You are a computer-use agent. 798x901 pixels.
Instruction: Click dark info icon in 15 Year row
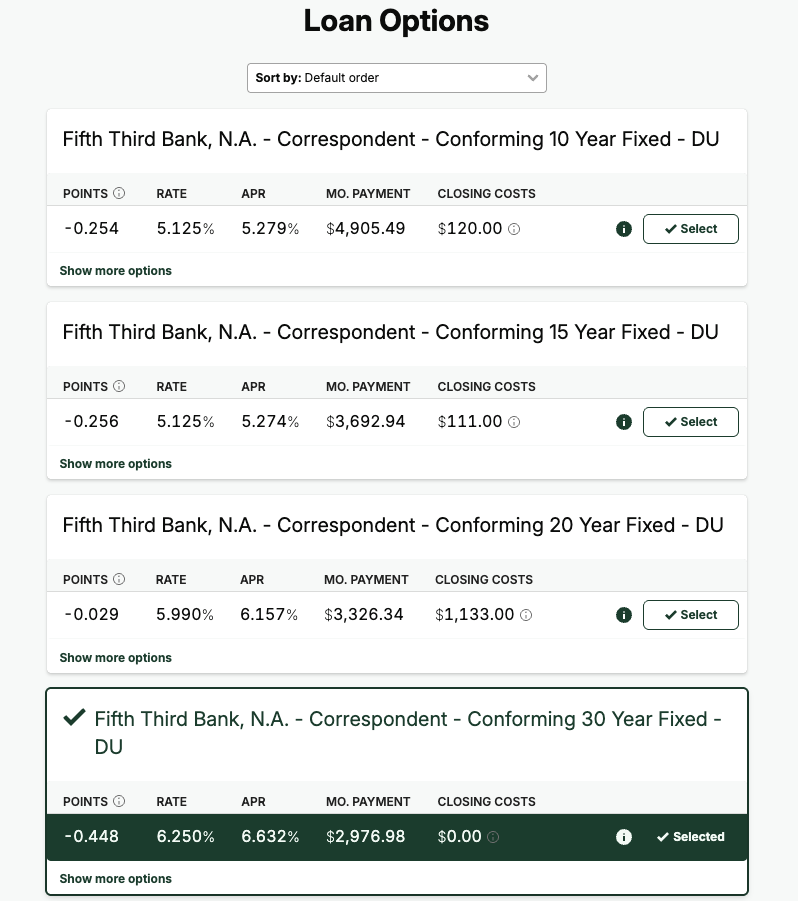pos(624,422)
